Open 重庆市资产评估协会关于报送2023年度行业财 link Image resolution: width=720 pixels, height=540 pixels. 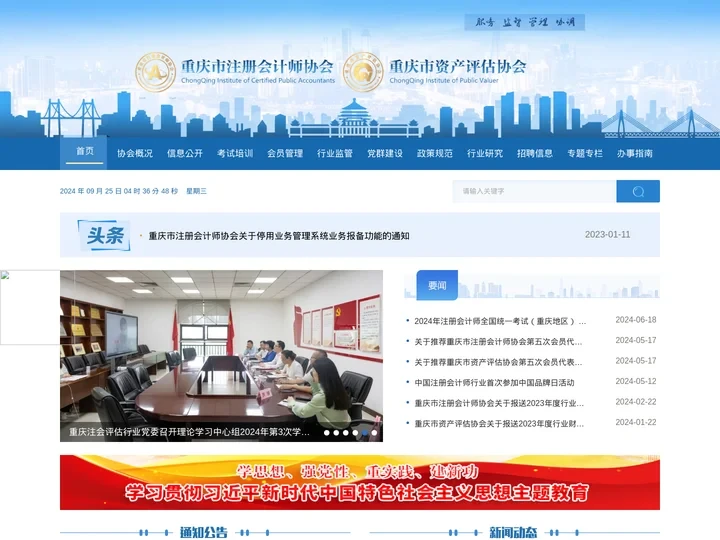click(x=499, y=424)
